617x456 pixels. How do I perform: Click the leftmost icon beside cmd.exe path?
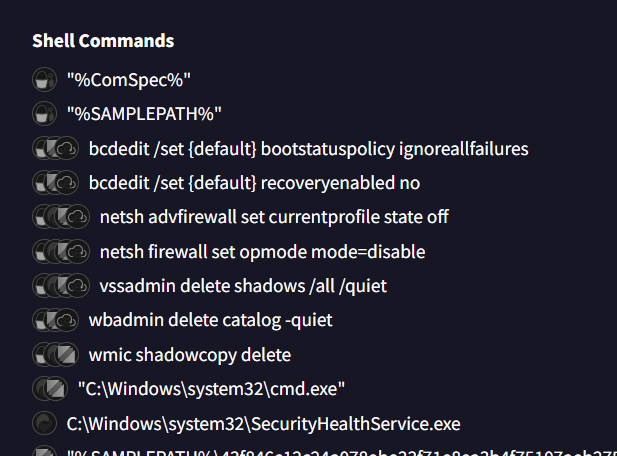(44, 388)
